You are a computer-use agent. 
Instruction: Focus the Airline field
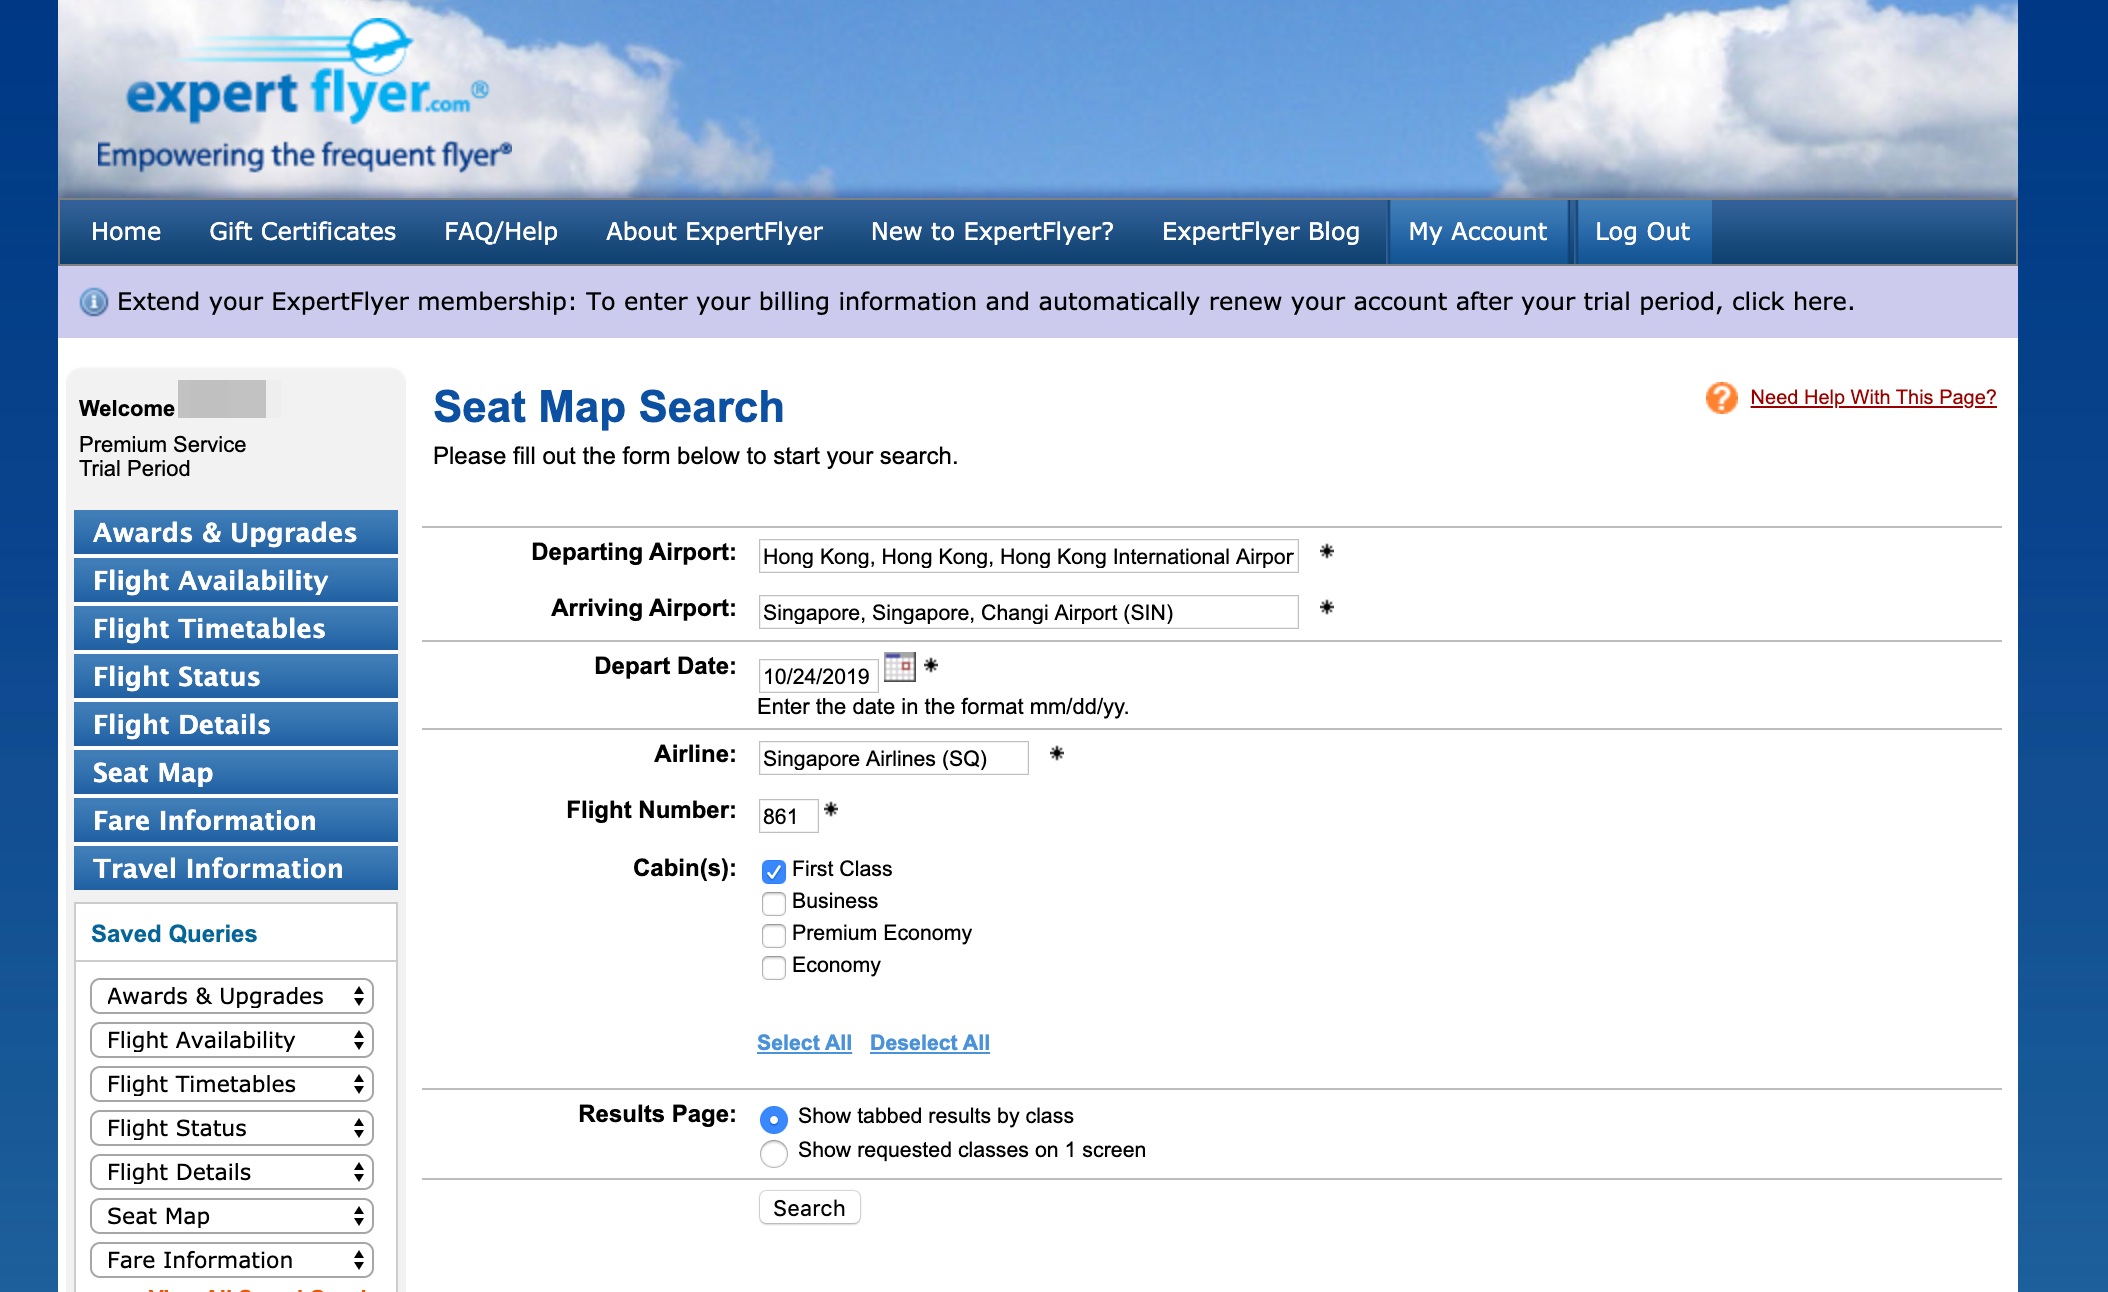[893, 758]
